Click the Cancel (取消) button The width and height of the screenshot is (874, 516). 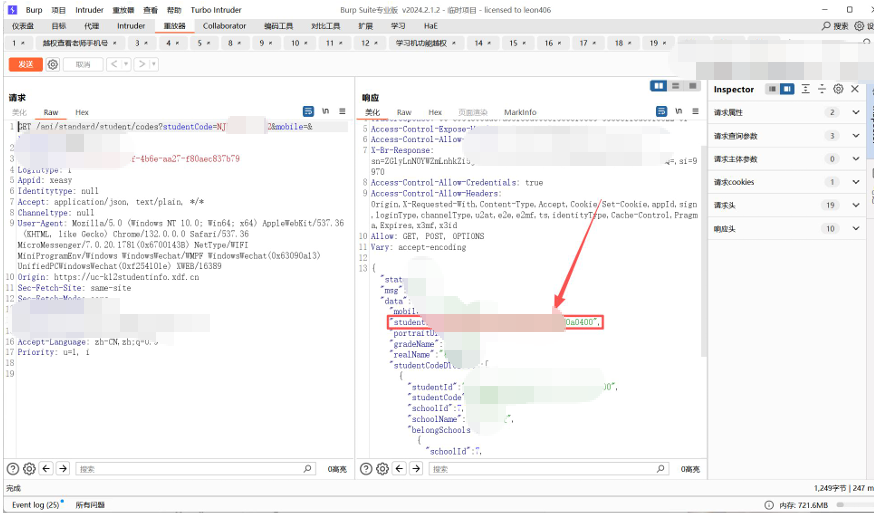pyautogui.click(x=83, y=65)
